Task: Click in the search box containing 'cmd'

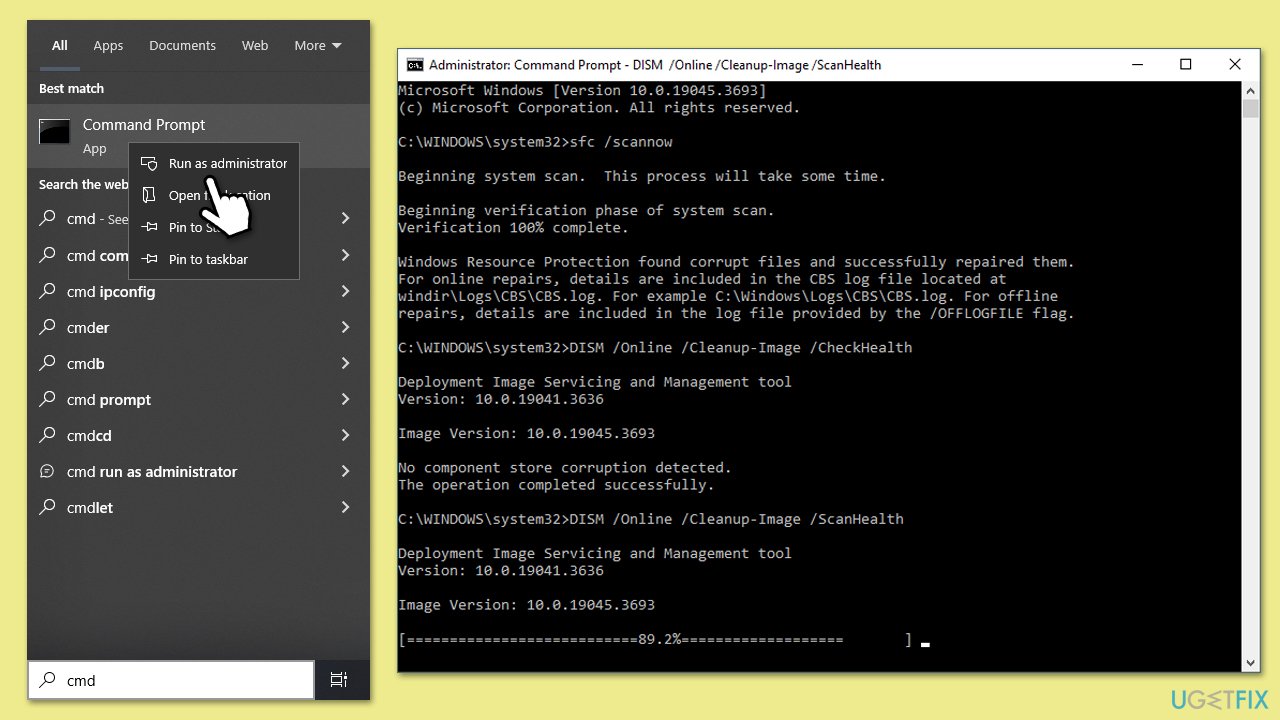Action: click(x=171, y=680)
